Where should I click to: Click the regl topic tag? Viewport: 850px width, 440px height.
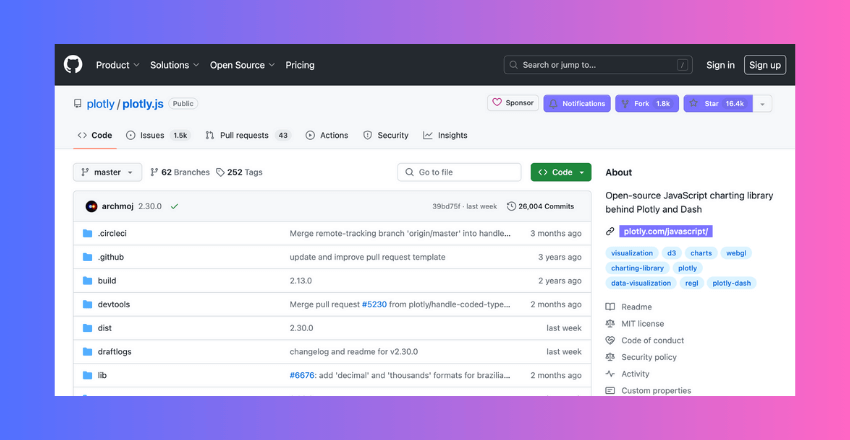[x=692, y=283]
